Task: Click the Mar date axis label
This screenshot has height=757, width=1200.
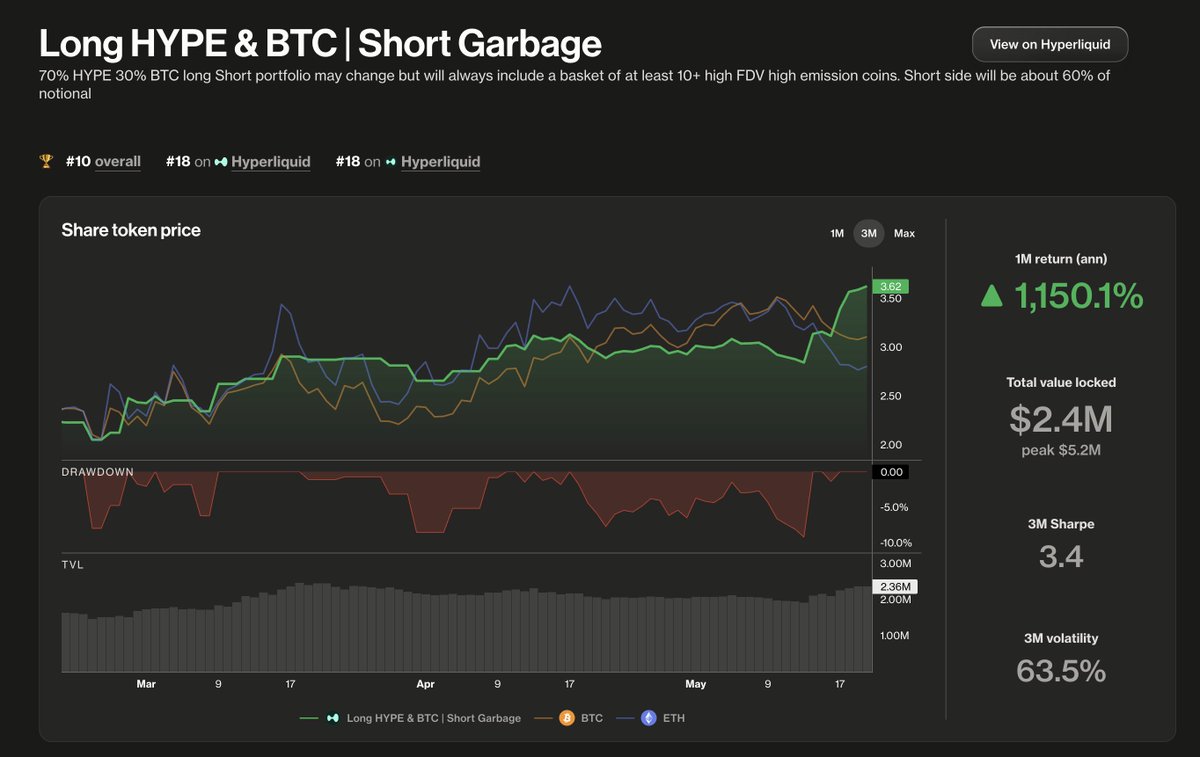Action: tap(146, 684)
